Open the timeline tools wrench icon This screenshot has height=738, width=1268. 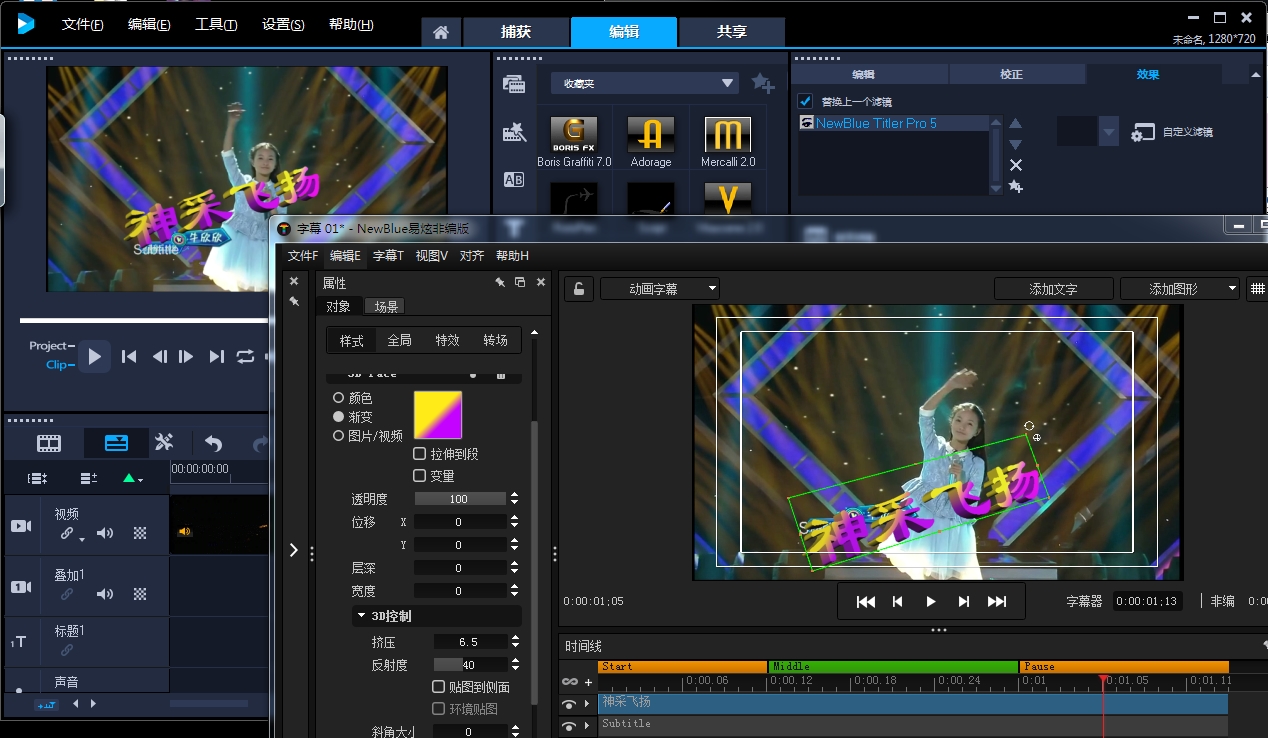coord(165,442)
